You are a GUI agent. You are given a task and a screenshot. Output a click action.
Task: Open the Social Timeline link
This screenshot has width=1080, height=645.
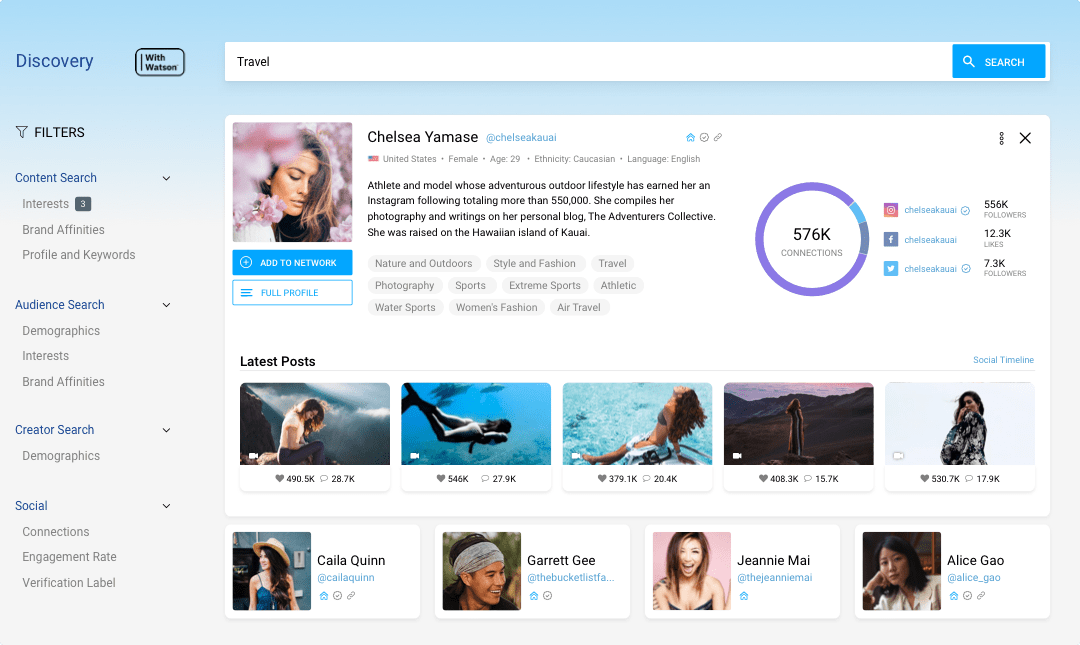click(1003, 360)
